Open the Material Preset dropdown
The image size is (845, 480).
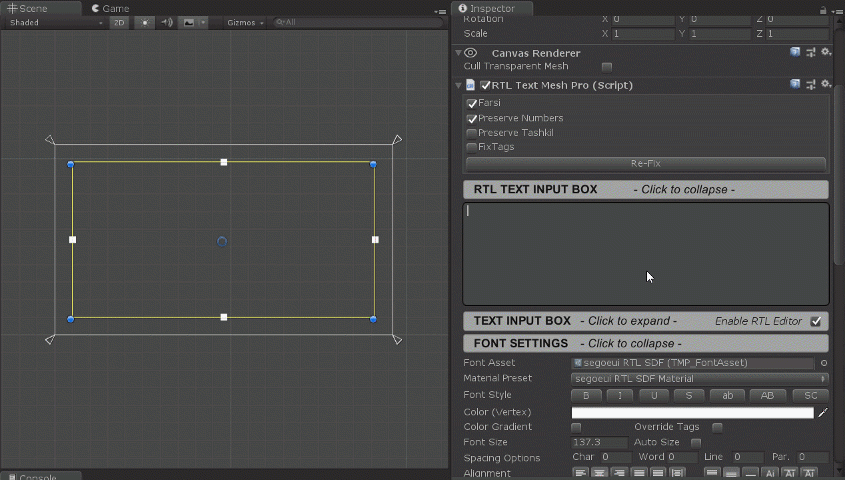click(x=699, y=379)
